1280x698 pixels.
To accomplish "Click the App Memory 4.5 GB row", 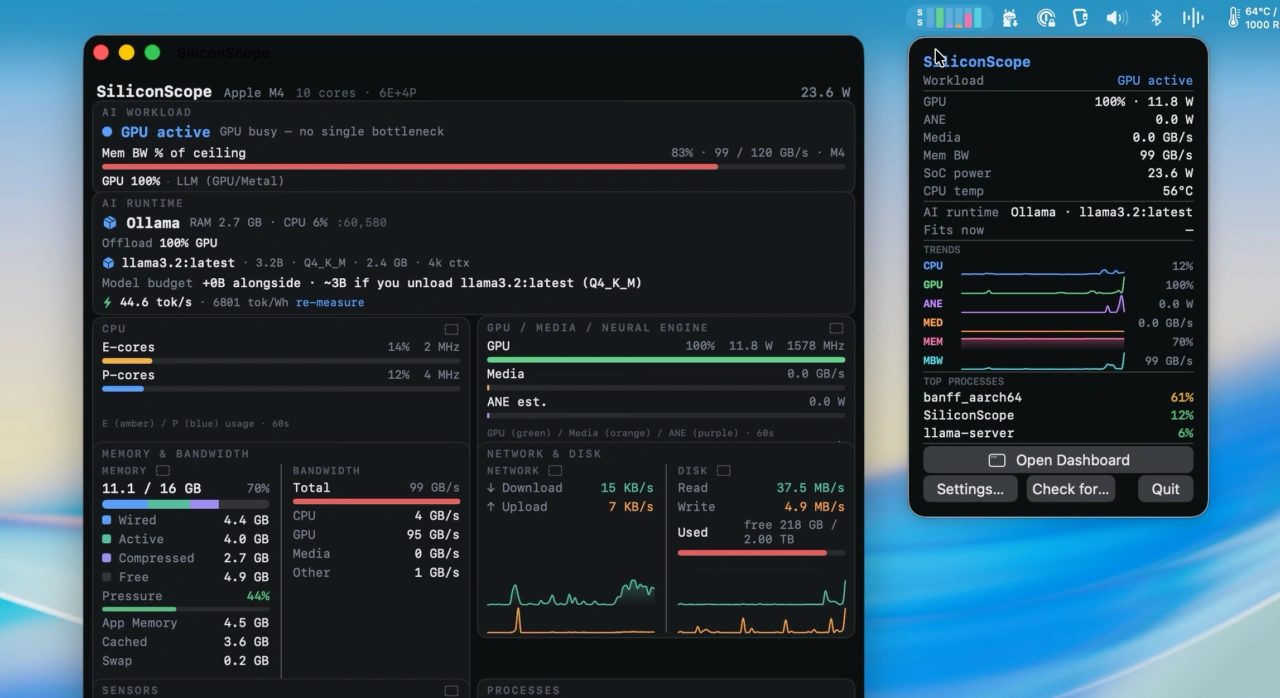I will [x=185, y=623].
